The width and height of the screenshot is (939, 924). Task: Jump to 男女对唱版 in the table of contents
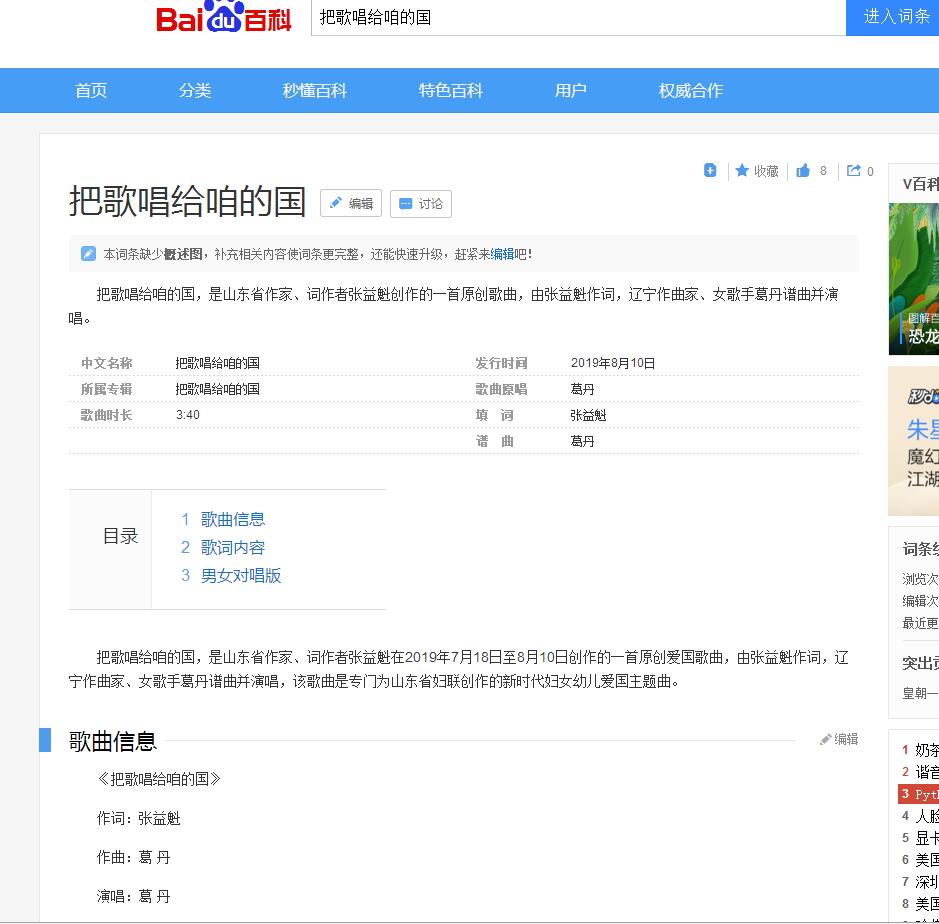click(241, 575)
